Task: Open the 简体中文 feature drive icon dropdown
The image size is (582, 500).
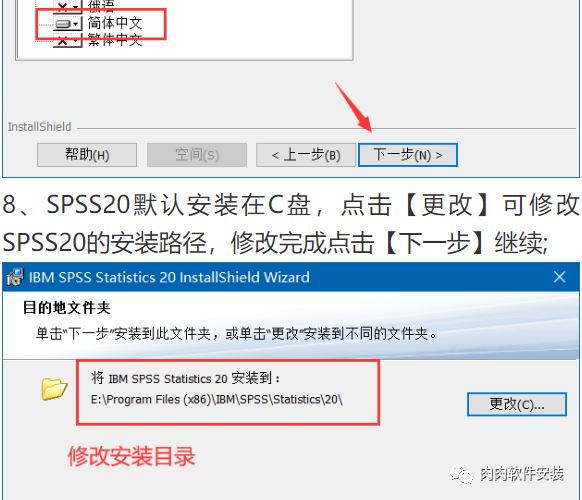Action: pyautogui.click(x=68, y=24)
